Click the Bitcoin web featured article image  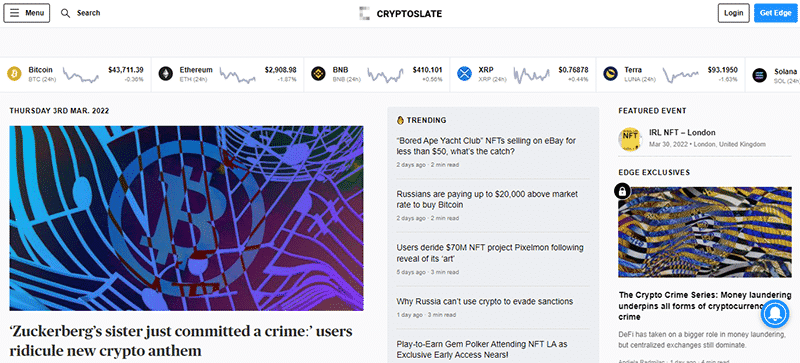[x=186, y=218]
